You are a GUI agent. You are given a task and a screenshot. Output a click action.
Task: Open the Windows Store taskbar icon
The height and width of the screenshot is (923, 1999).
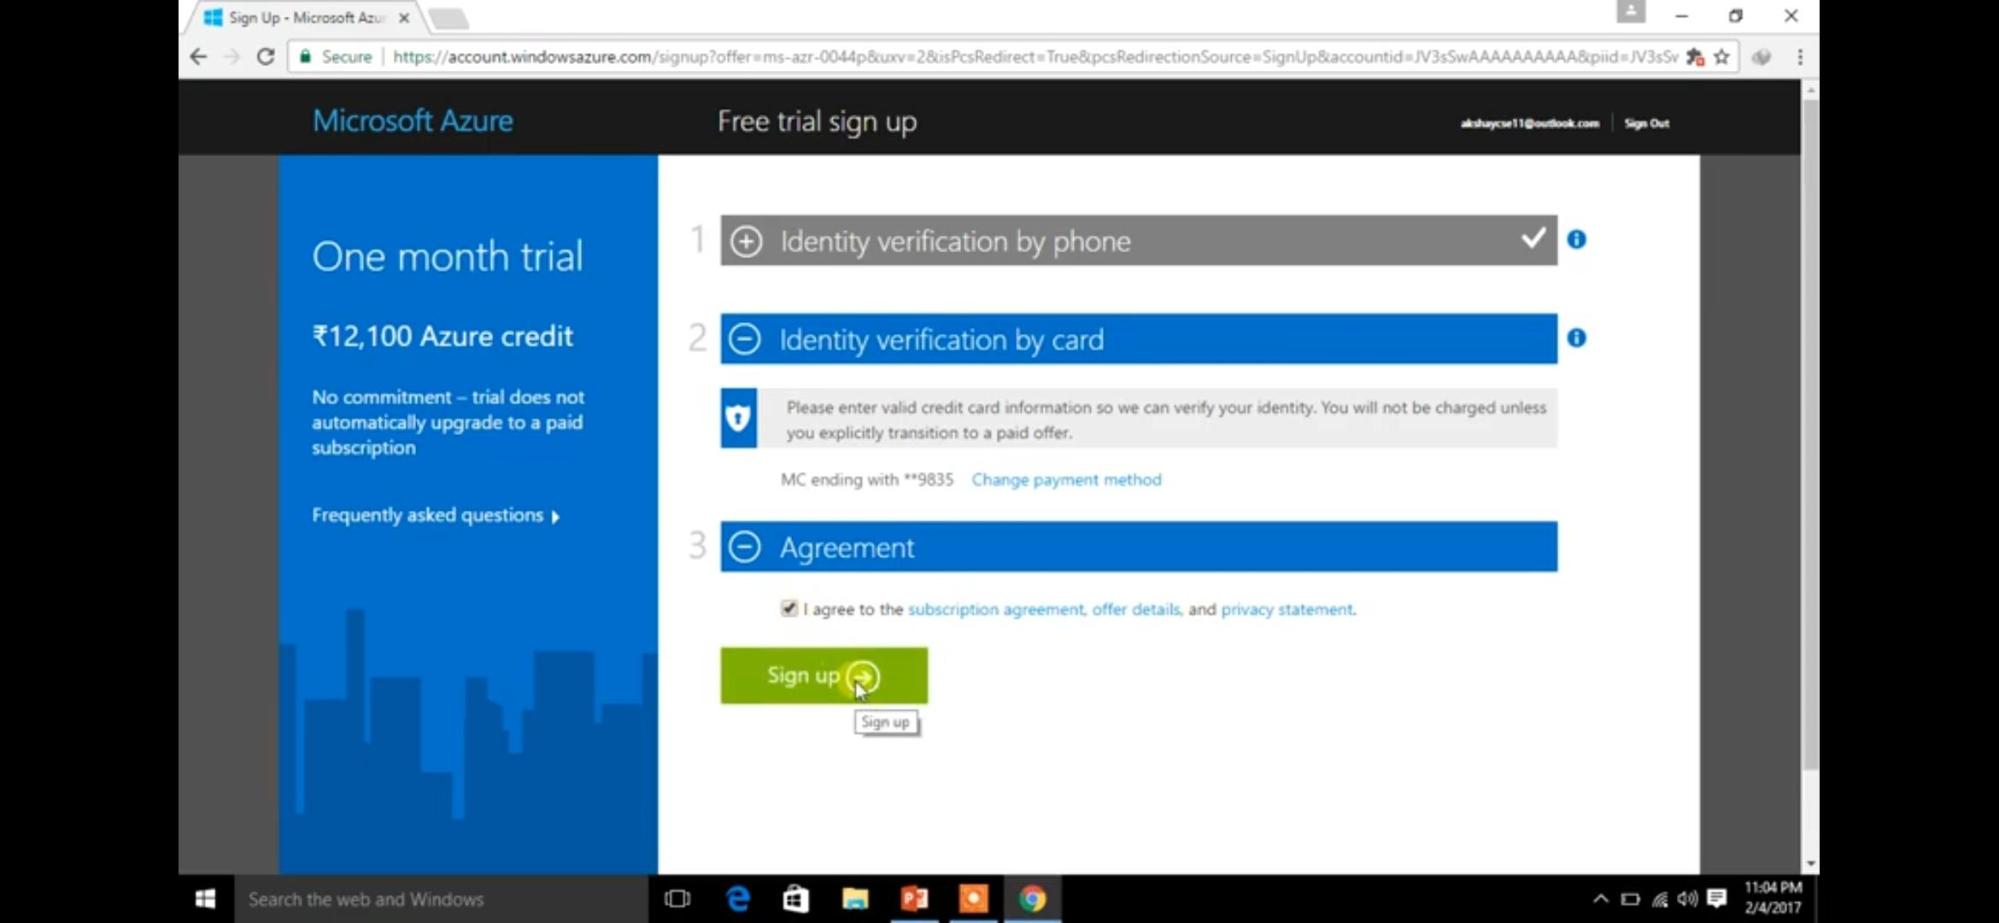(x=796, y=899)
